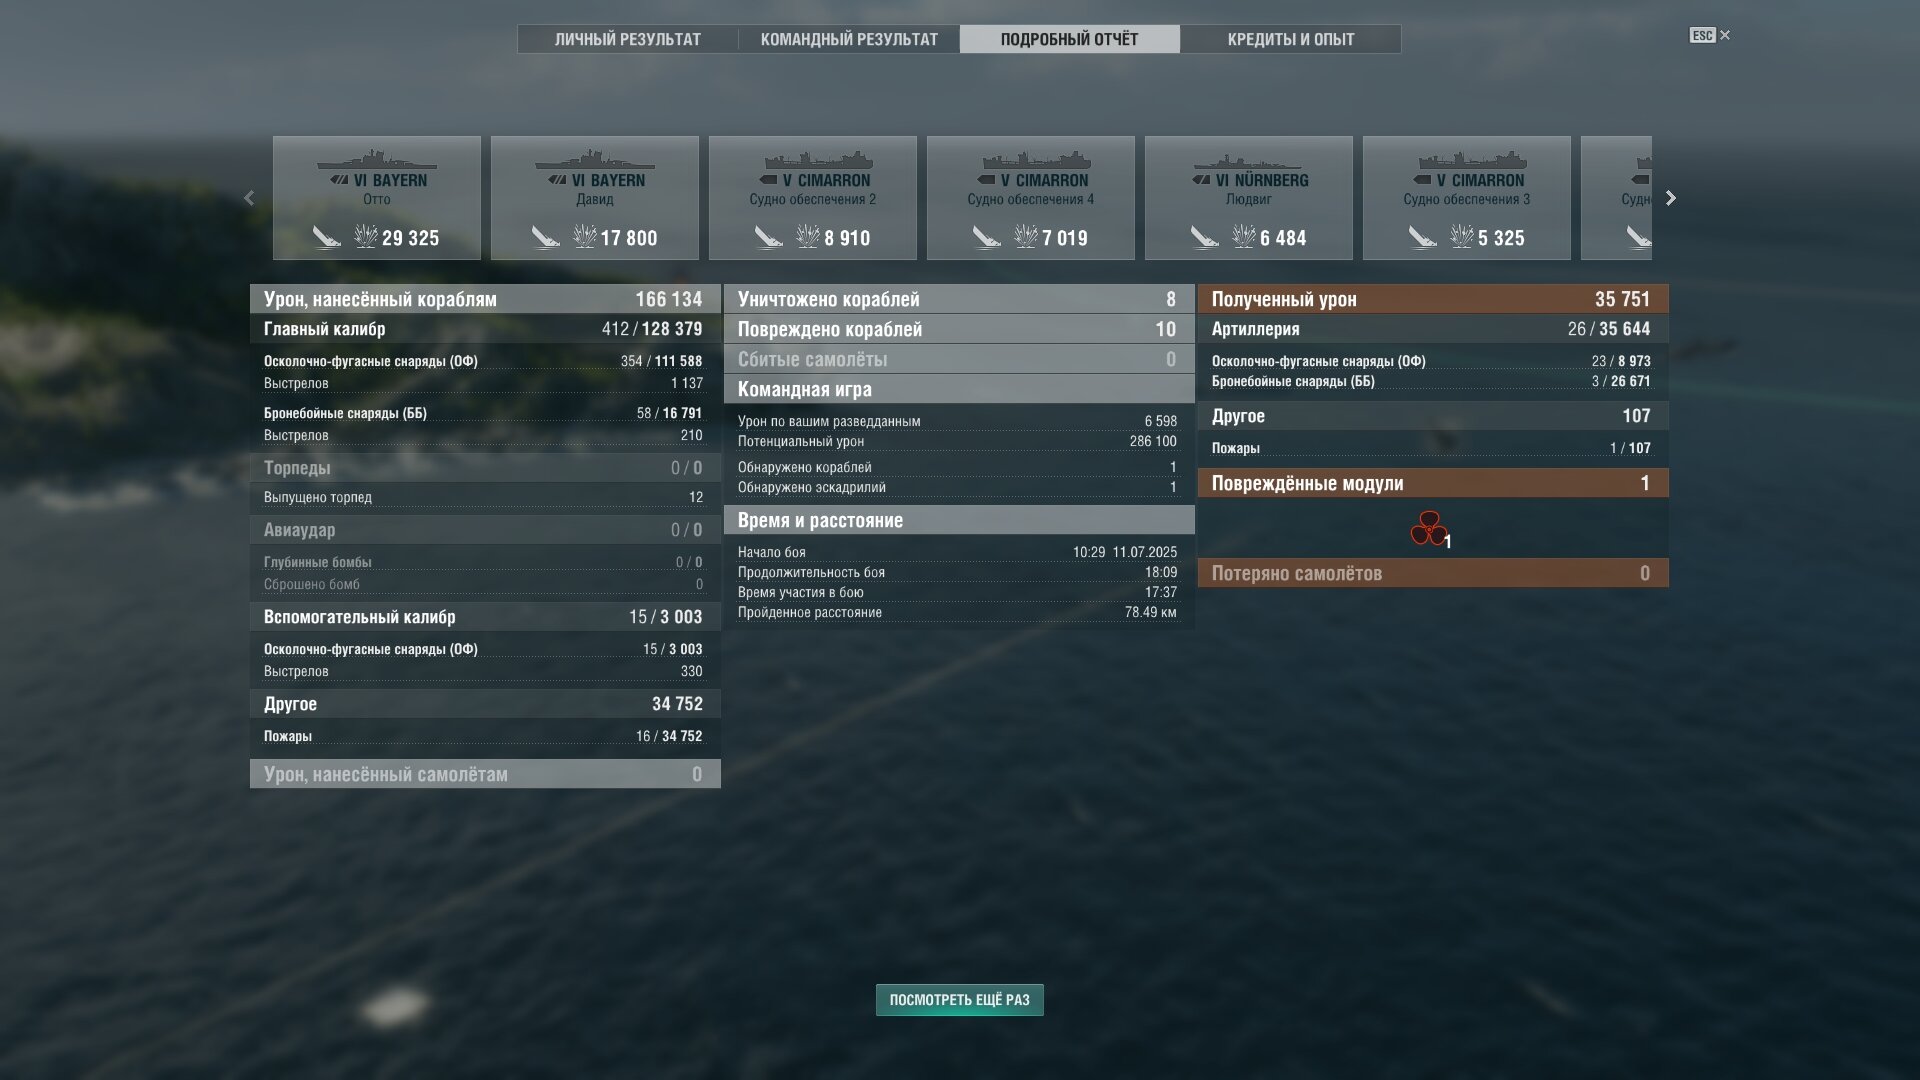The image size is (1920, 1080).
Task: Click the Полученный урон header row
Action: tap(1433, 299)
